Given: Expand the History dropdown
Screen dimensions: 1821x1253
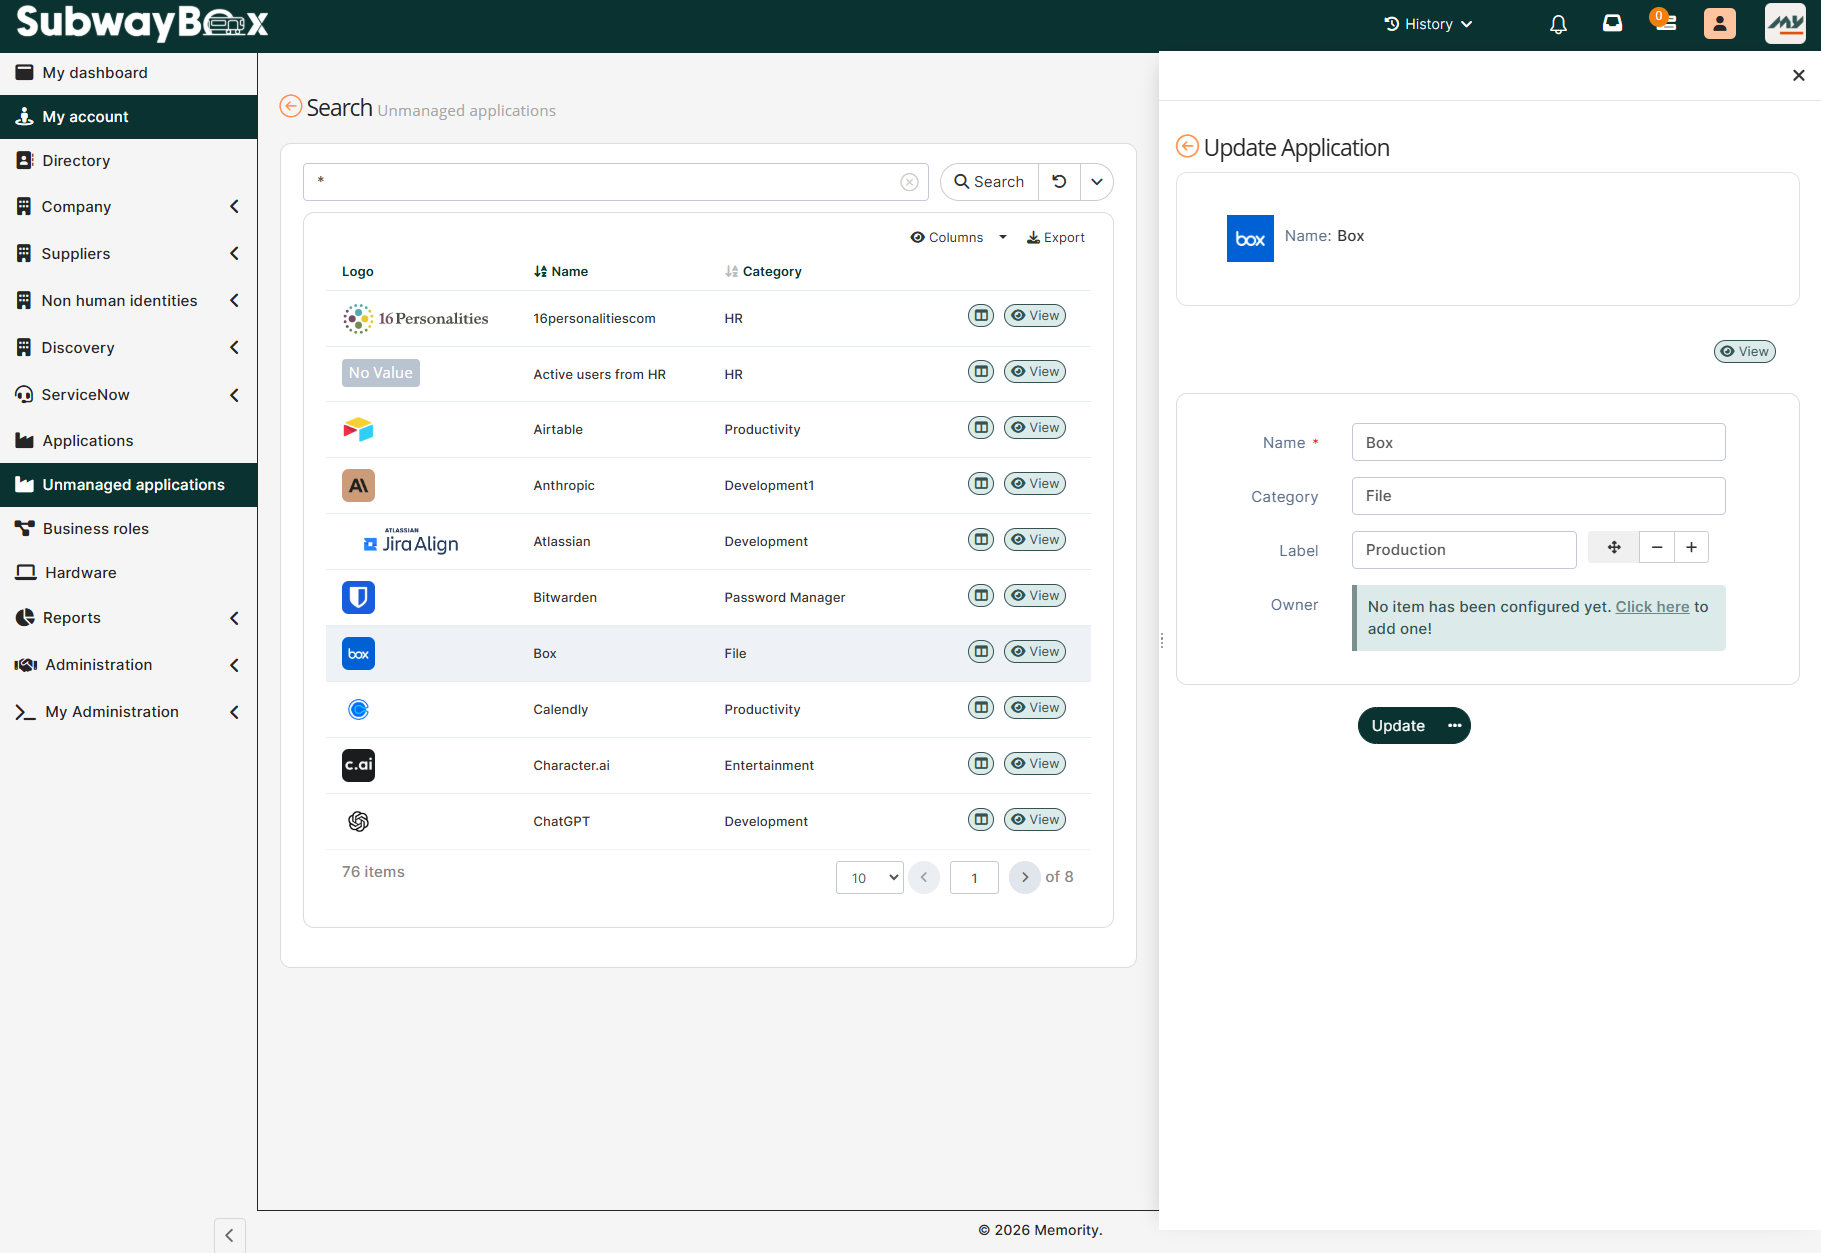Looking at the screenshot, I should [1428, 24].
